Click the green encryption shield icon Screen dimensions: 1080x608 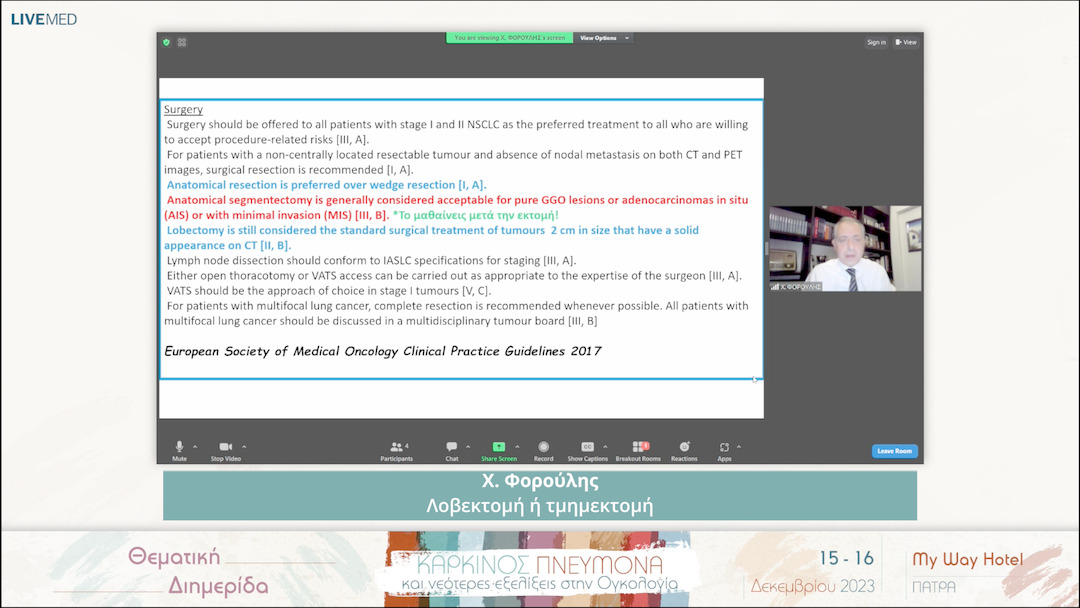point(166,42)
